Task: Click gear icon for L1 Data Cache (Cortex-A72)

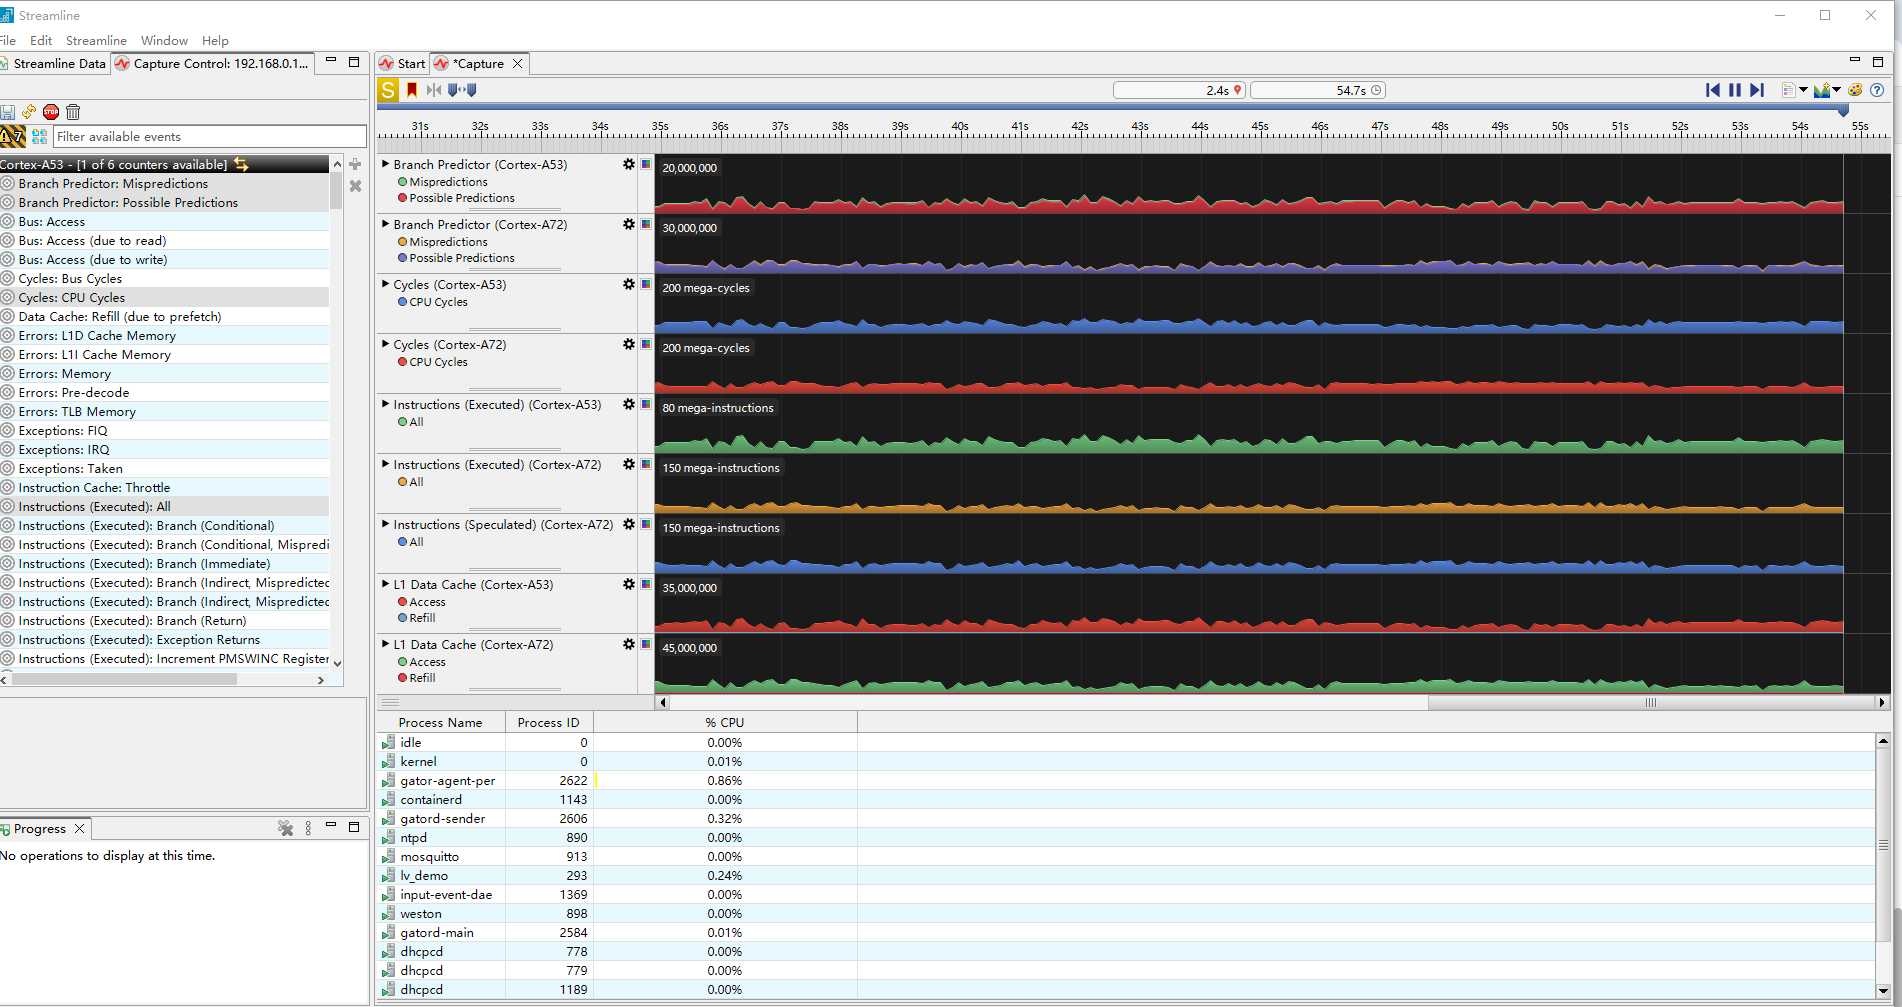Action: [x=629, y=645]
